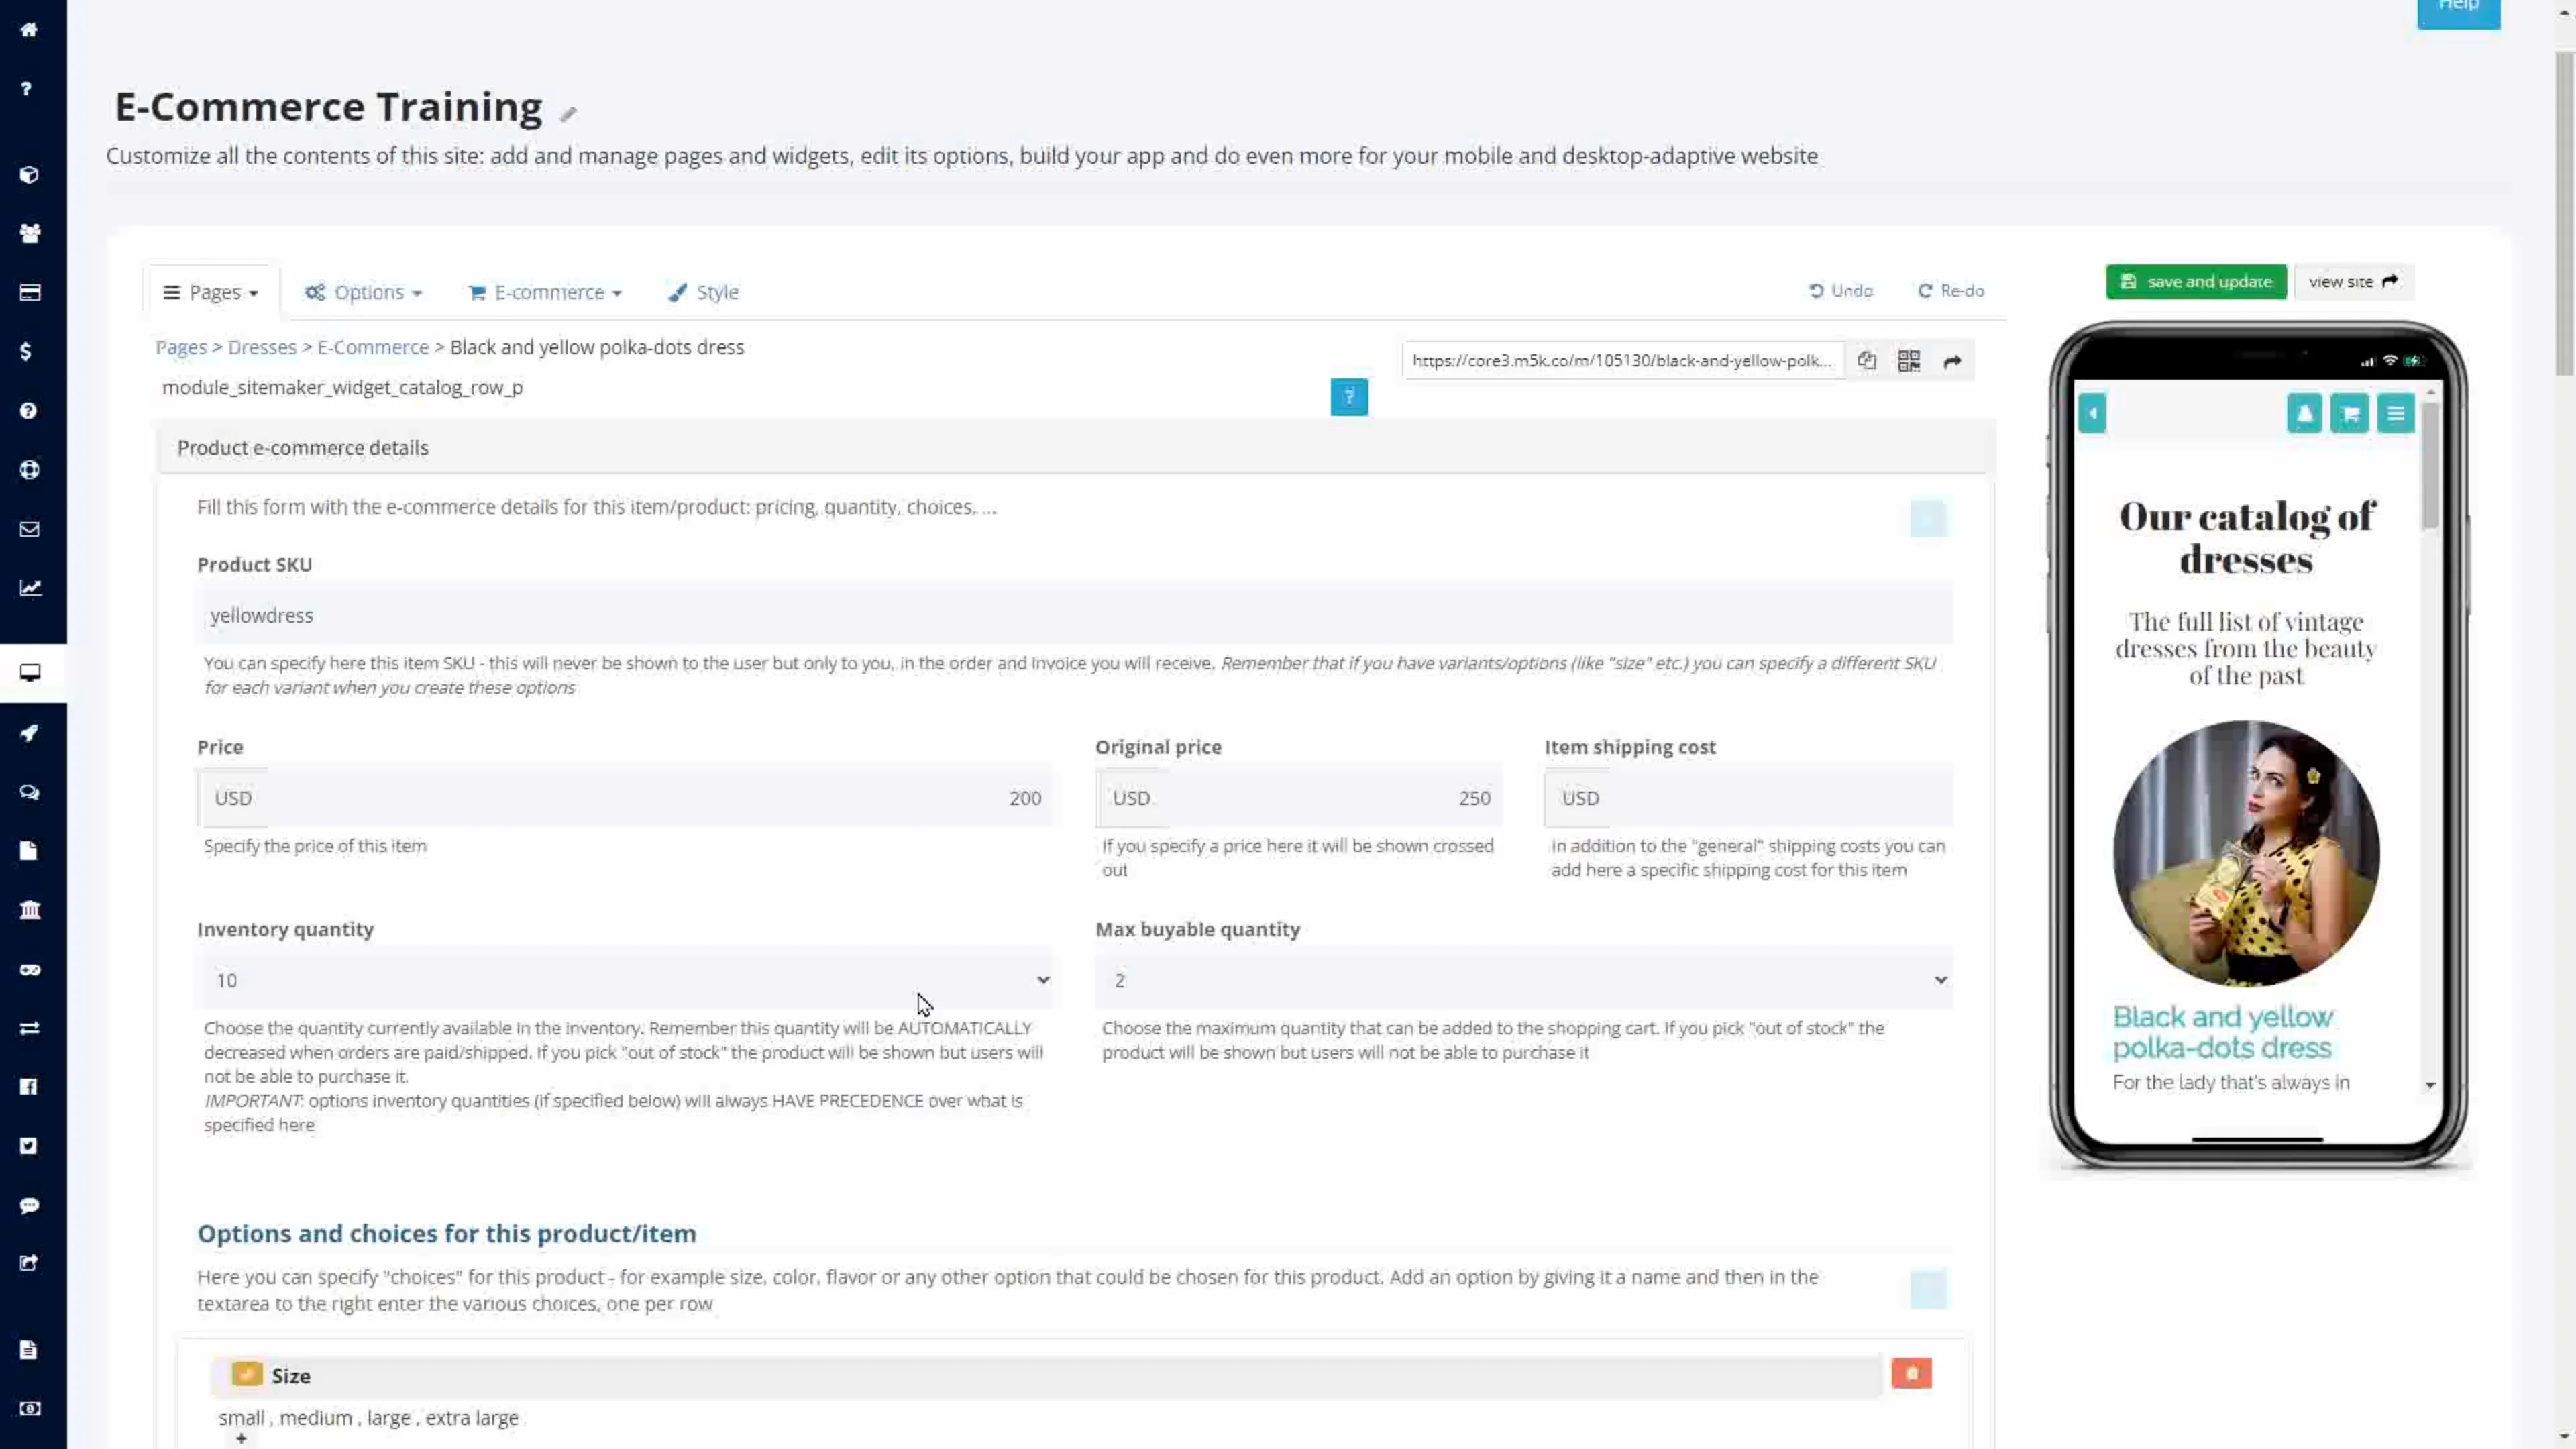Click the Twitter icon in the sidebar
This screenshot has width=2576, height=1449.
click(x=29, y=1146)
